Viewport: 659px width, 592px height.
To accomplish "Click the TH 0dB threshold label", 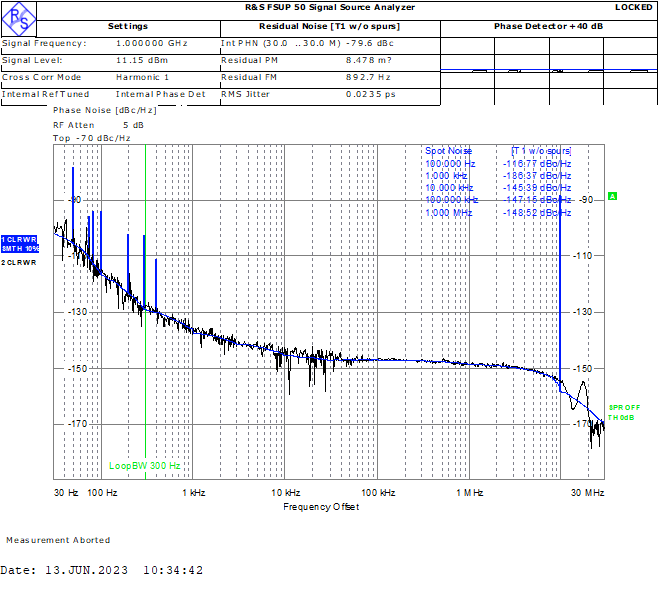I will click(x=621, y=418).
